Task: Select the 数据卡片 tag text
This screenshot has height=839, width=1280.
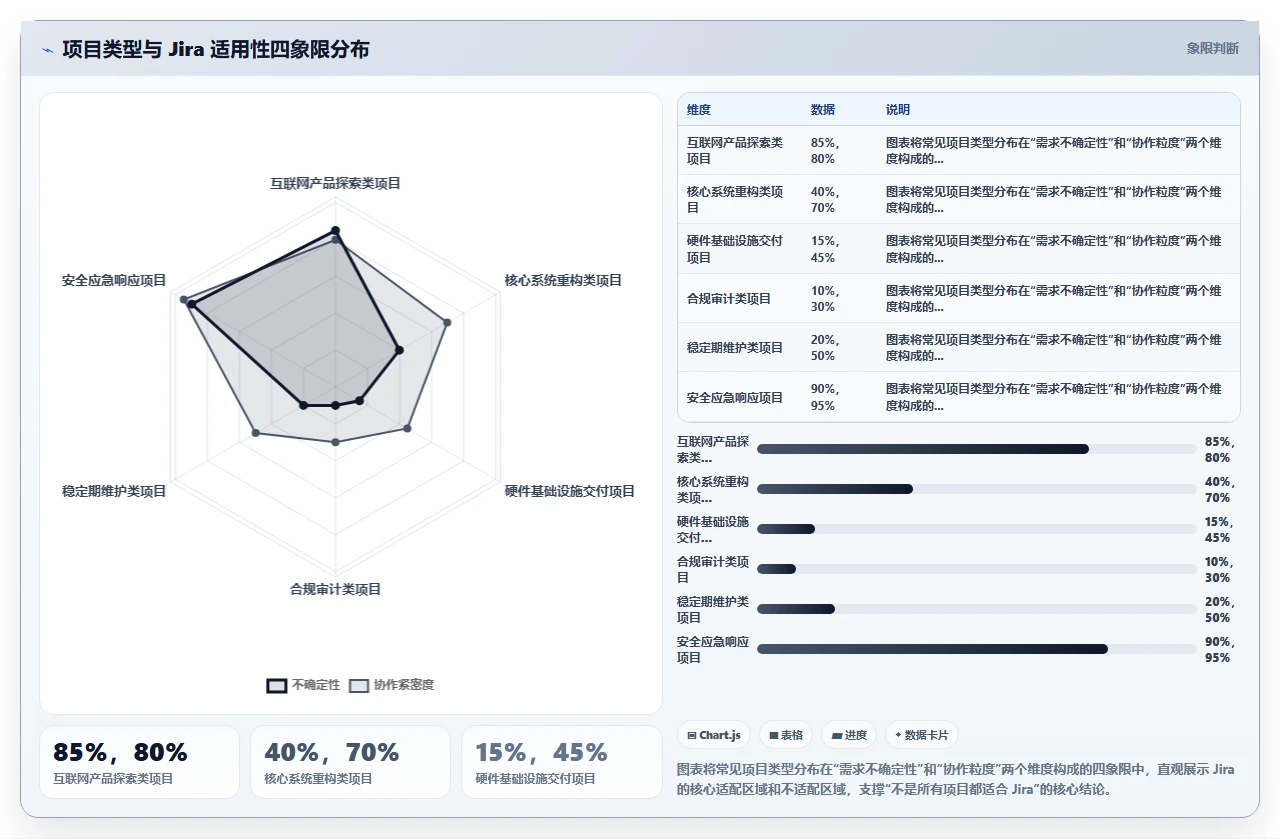Action: point(926,735)
